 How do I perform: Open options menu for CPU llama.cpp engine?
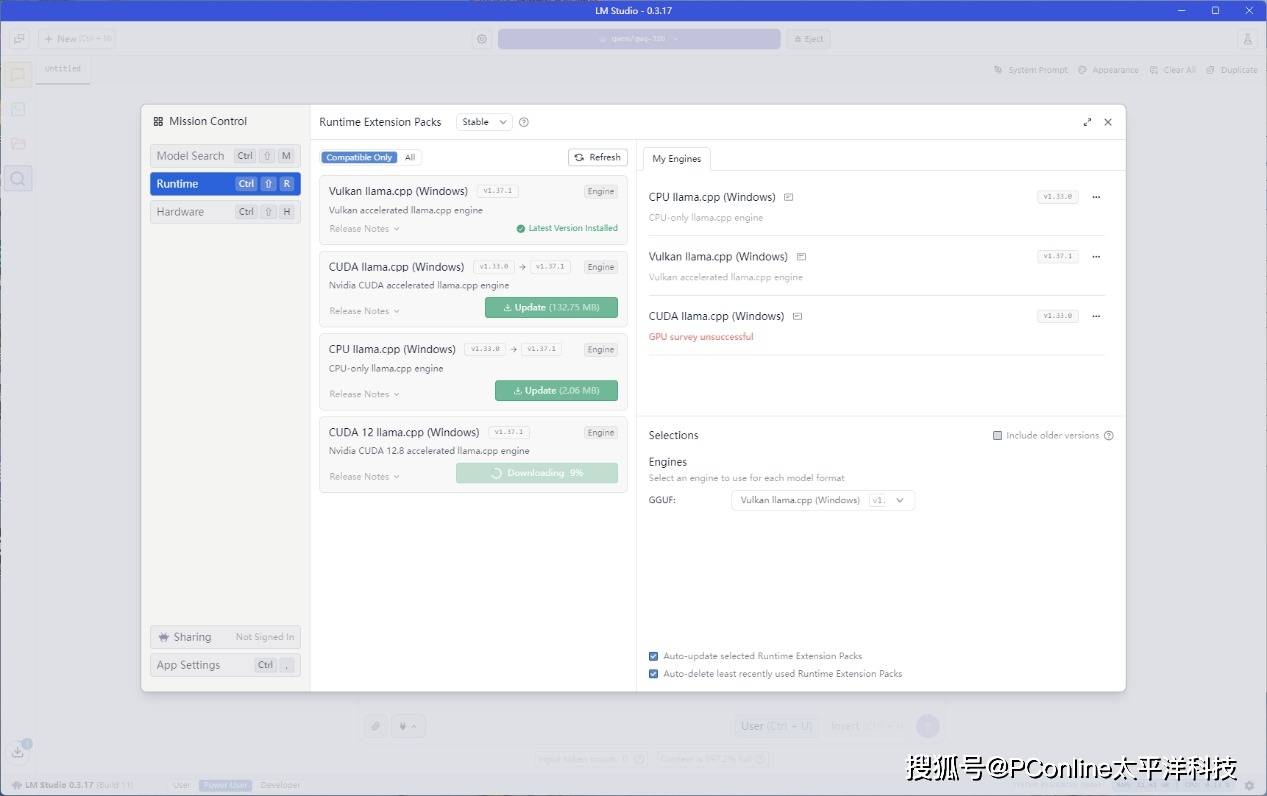pyautogui.click(x=1096, y=197)
